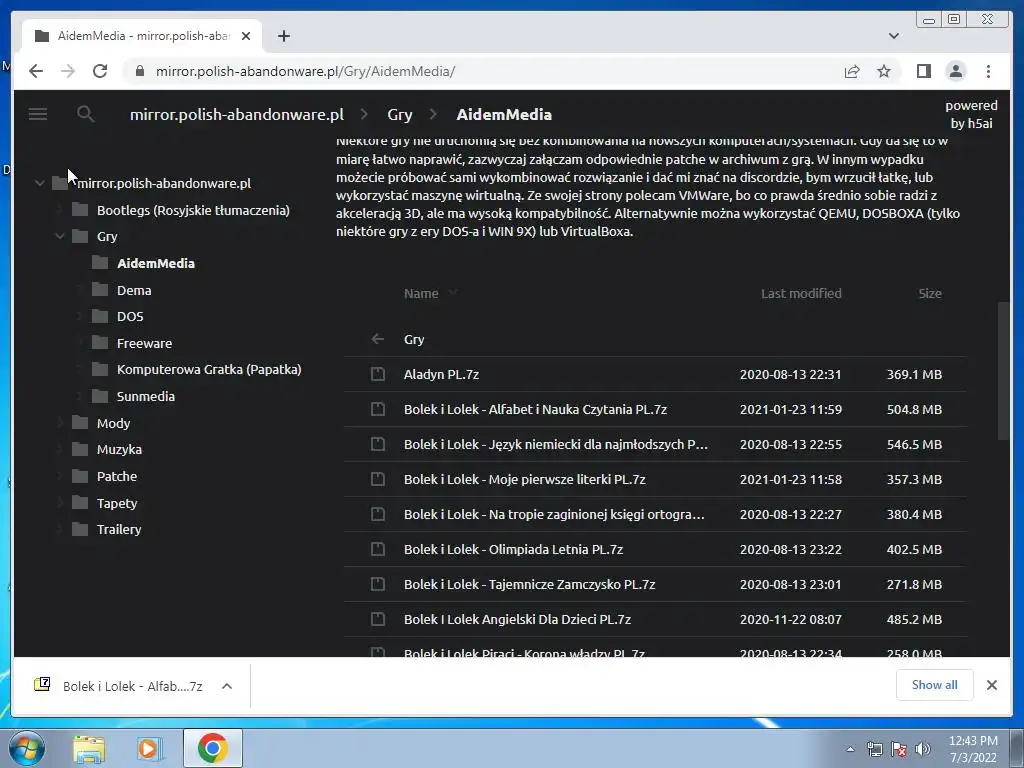Viewport: 1024px width, 768px height.
Task: Open Sunmedia folder in tree
Action: 146,396
